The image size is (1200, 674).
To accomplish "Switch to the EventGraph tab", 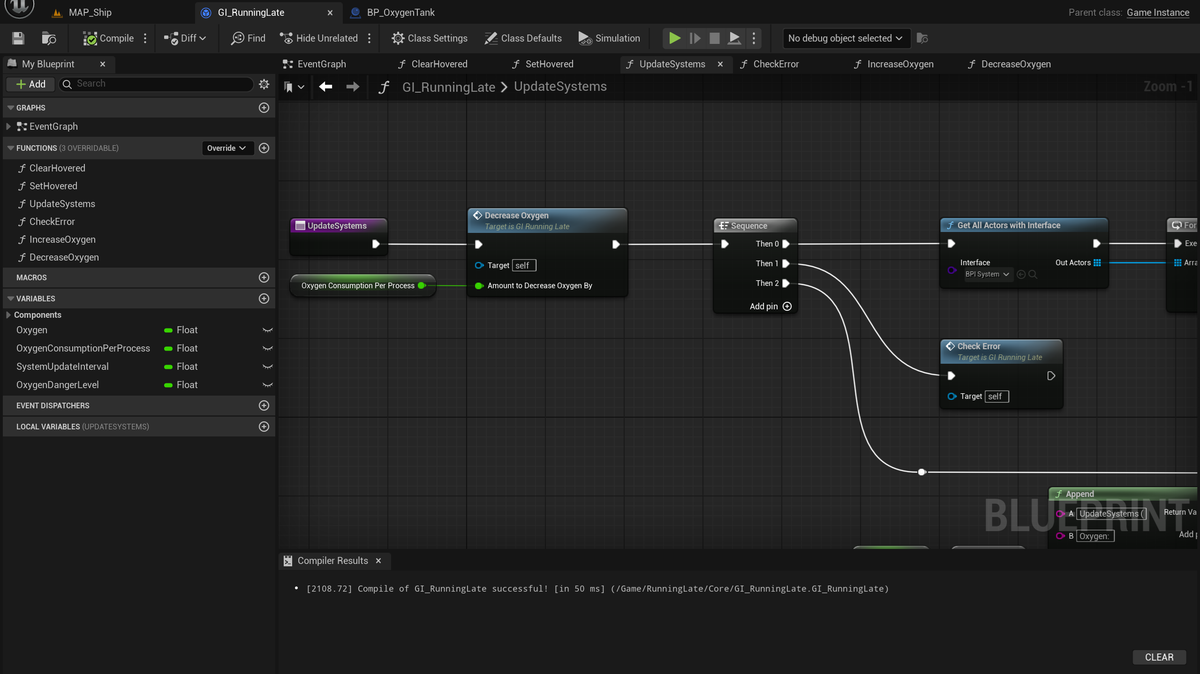I will coord(321,64).
